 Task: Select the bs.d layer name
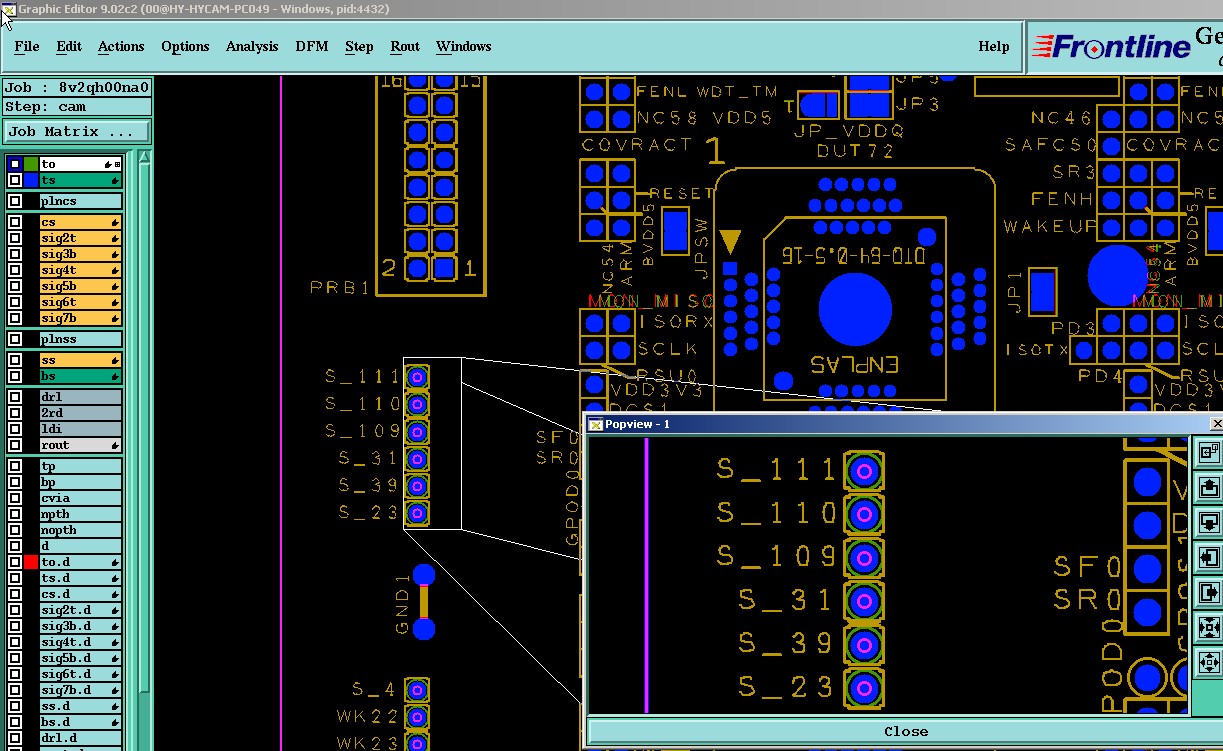click(x=80, y=722)
